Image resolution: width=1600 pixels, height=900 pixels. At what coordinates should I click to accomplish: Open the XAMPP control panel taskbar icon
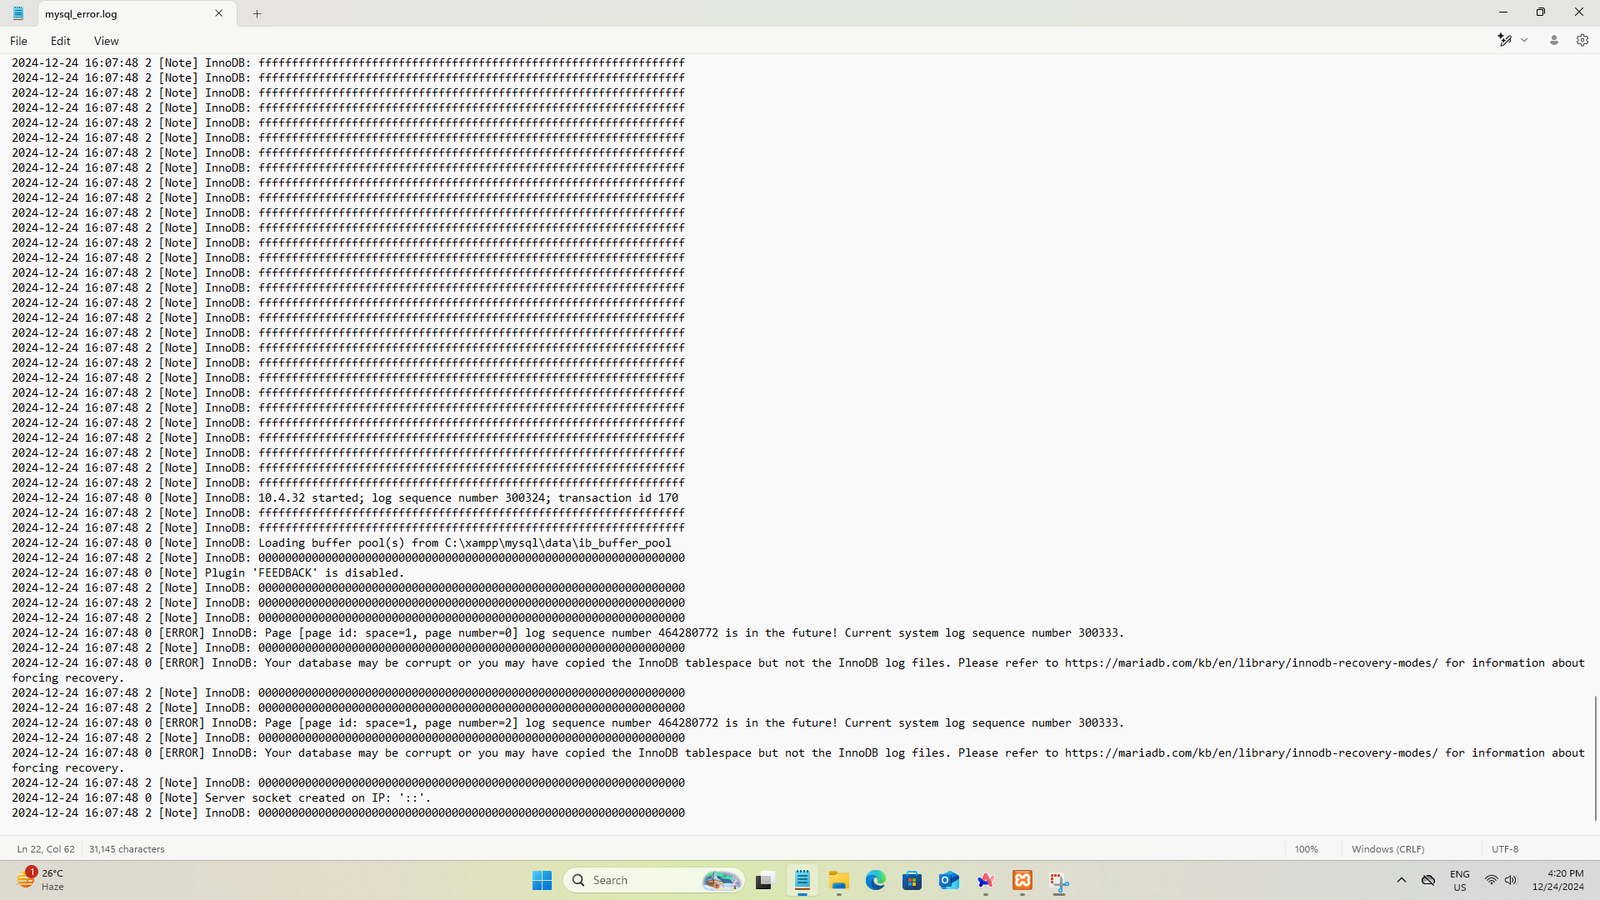(1022, 880)
